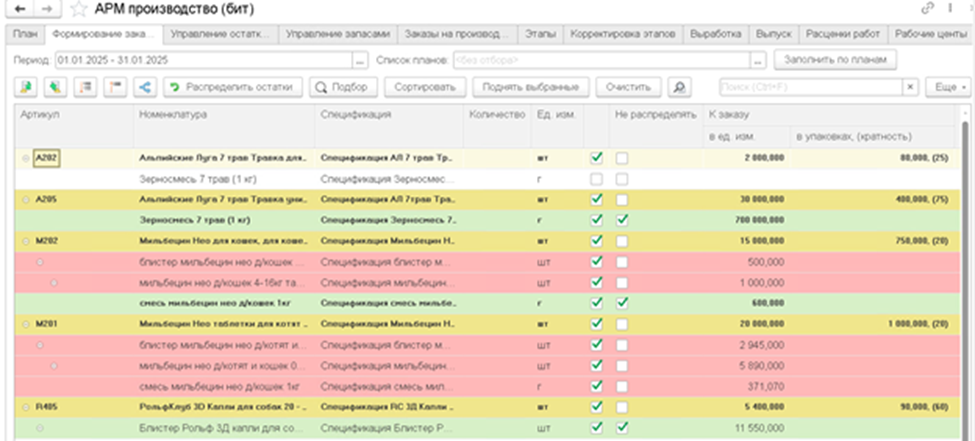Open the Еще dropdown menu

click(x=948, y=87)
